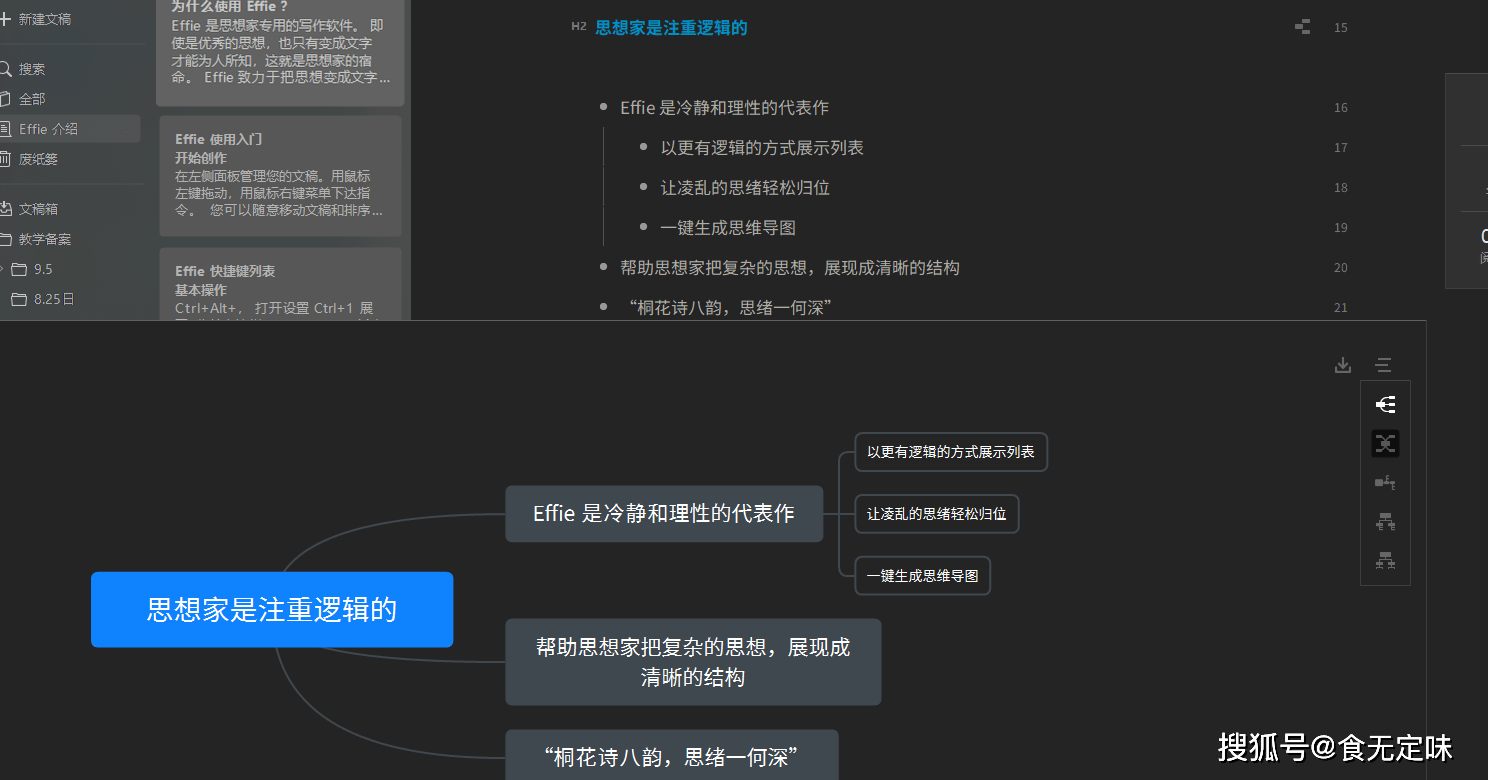The width and height of the screenshot is (1488, 780).
Task: Toggle the H2 marker on 思想家是注重逻辑的
Action: pyautogui.click(x=578, y=27)
